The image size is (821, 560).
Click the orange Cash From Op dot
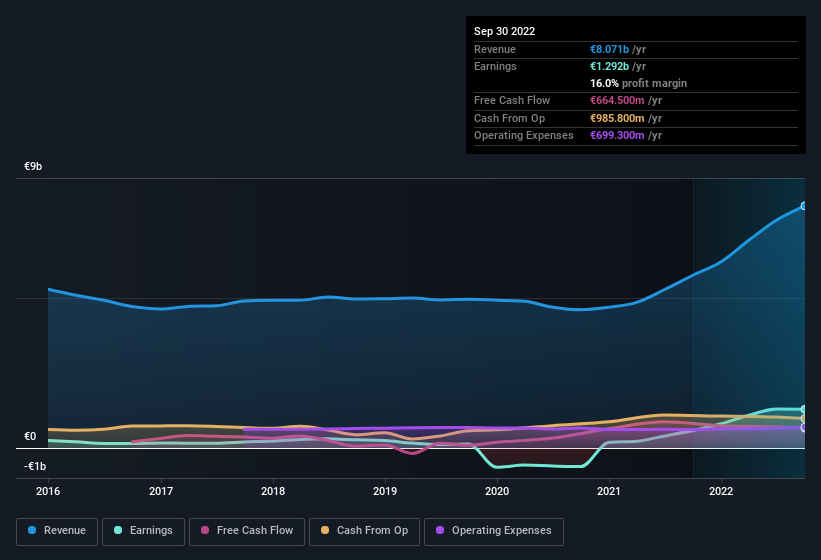[x=325, y=530]
